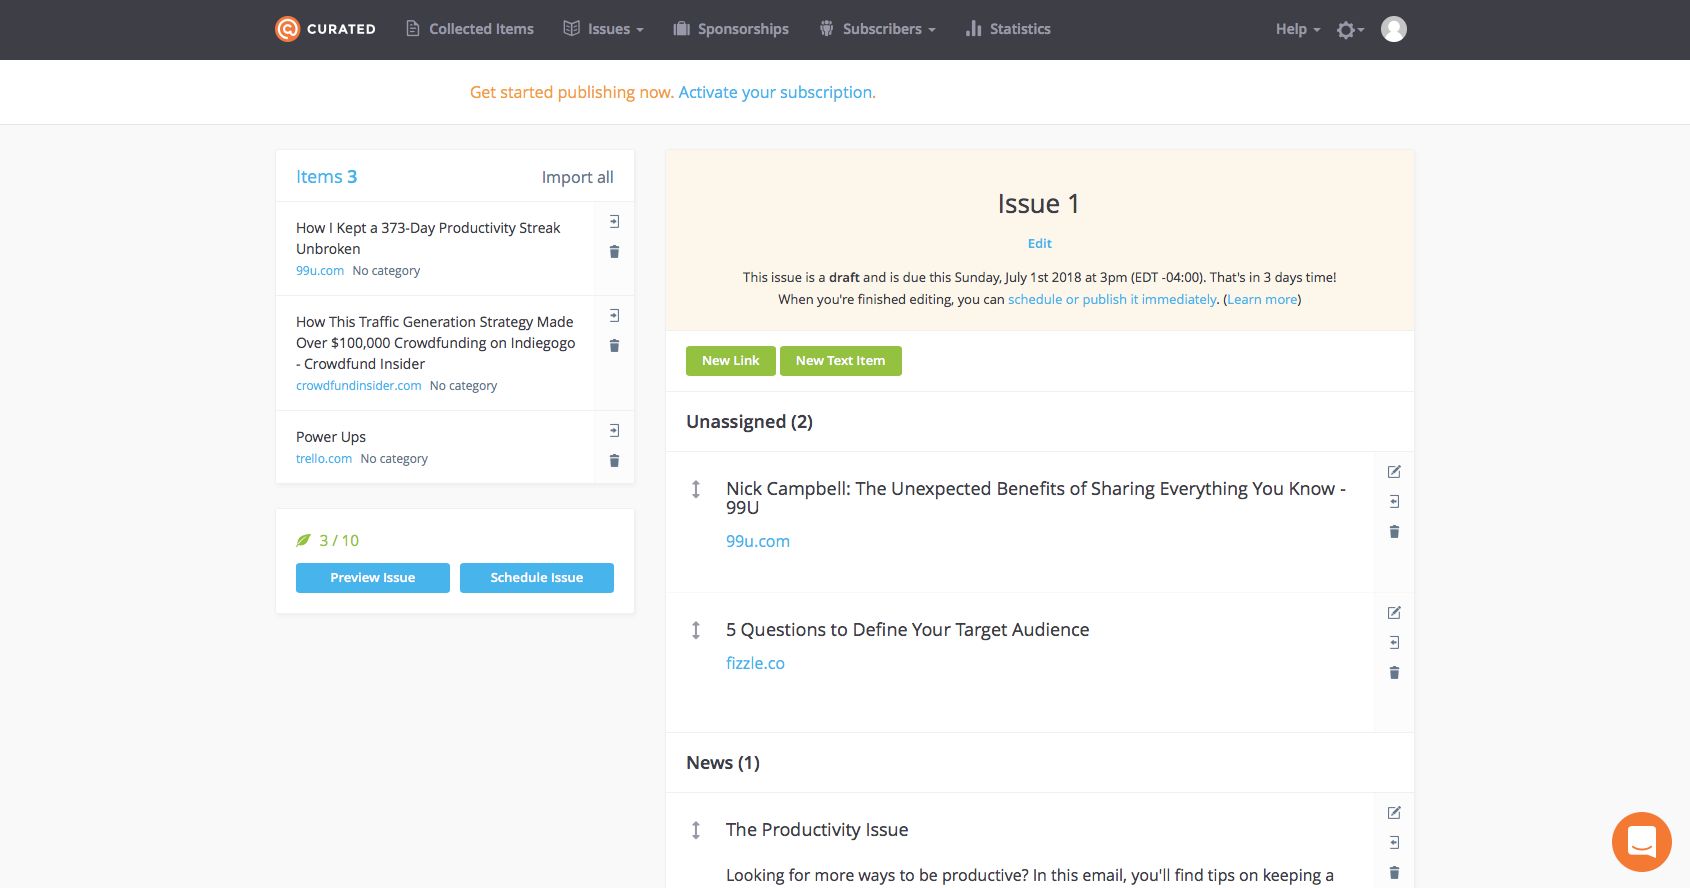Delete the 373-Day Productivity Streak item
This screenshot has height=888, width=1690.
tap(614, 252)
